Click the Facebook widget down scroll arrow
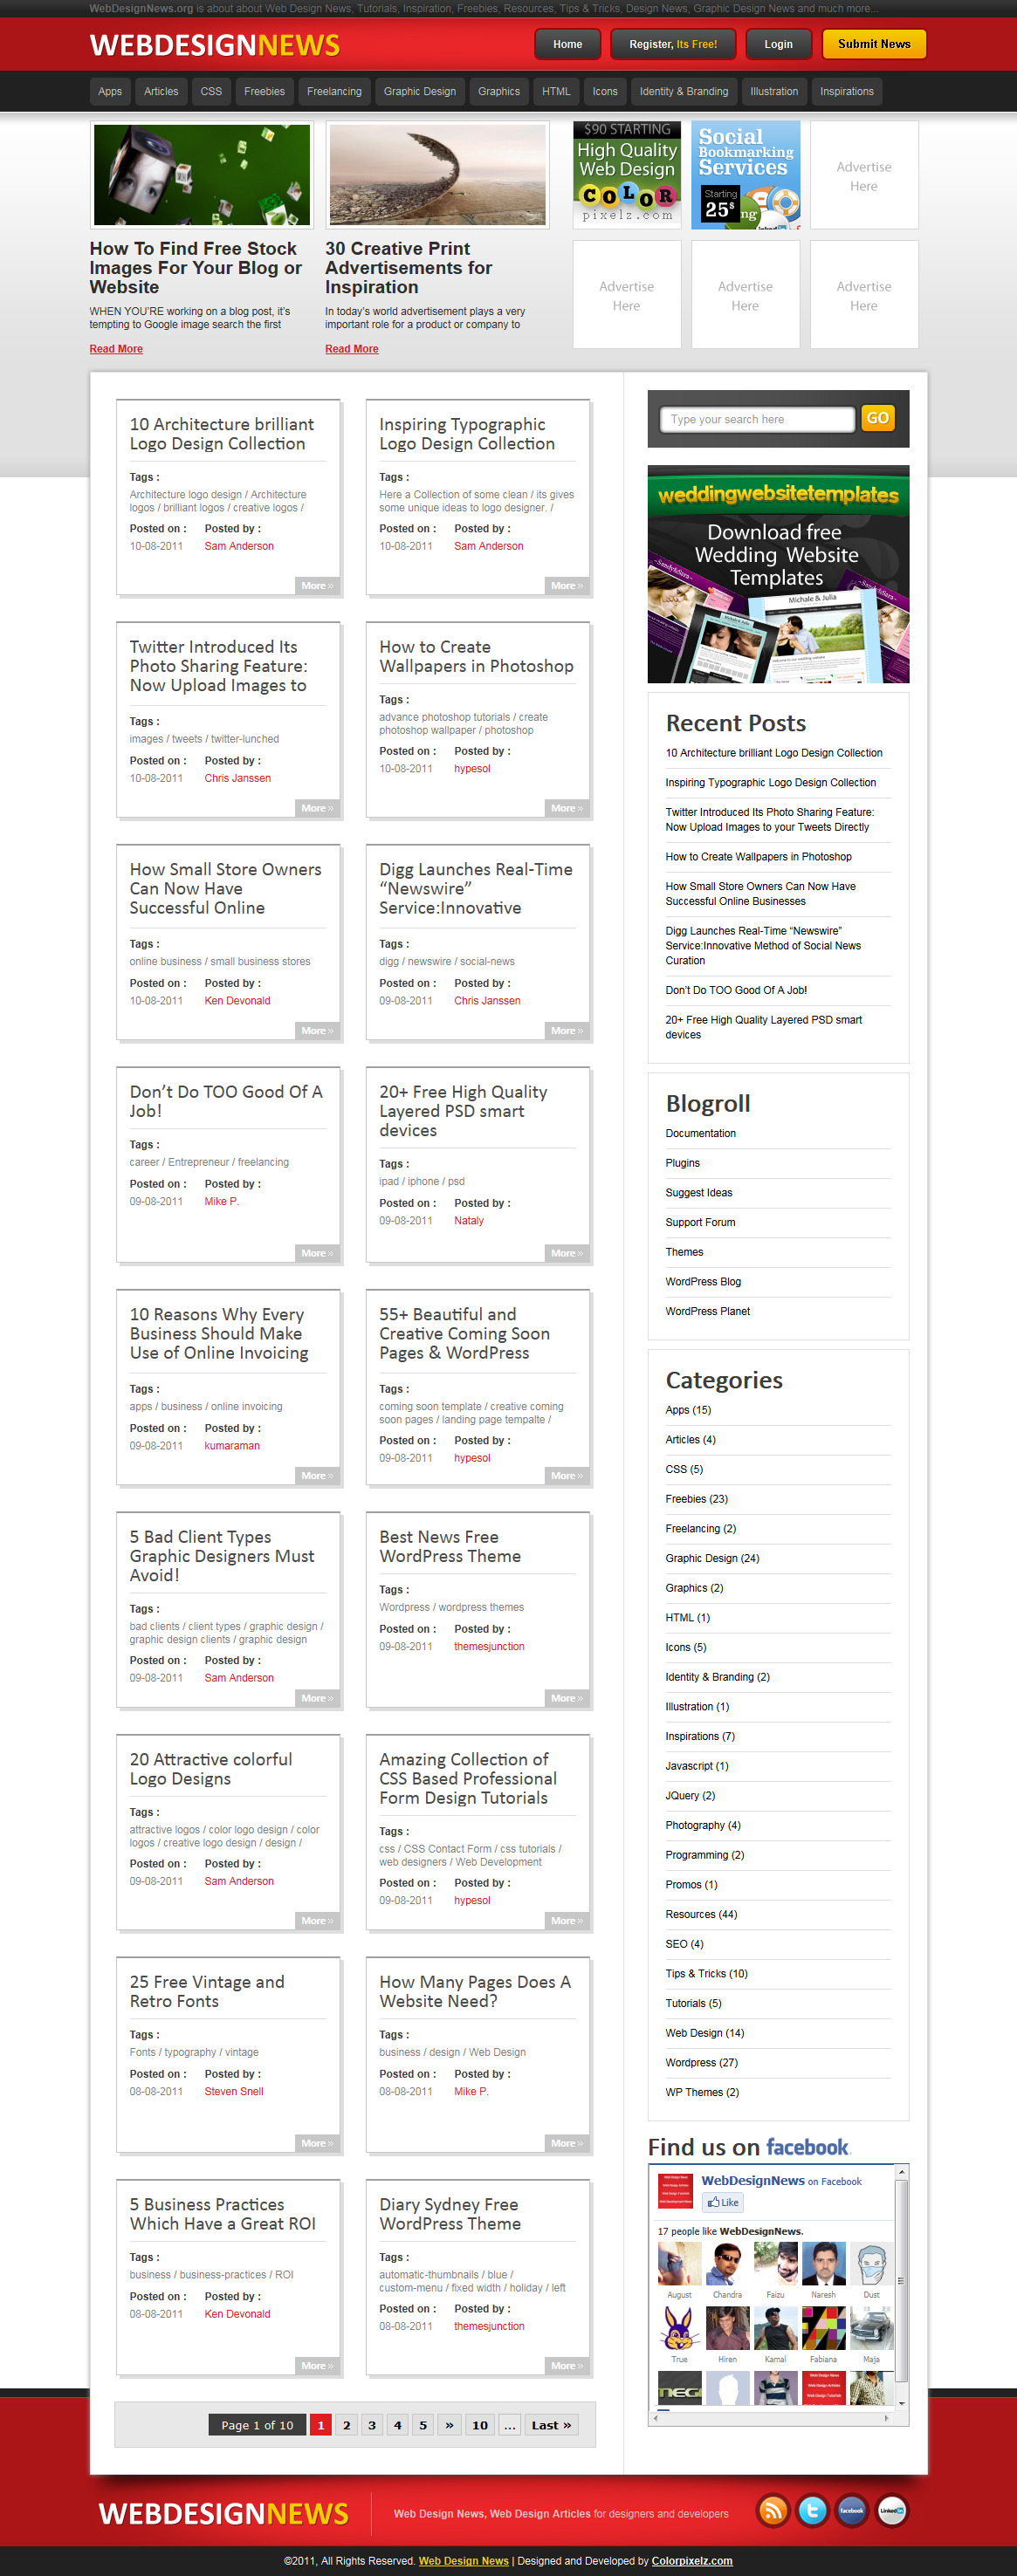This screenshot has width=1017, height=2576. (x=901, y=2402)
